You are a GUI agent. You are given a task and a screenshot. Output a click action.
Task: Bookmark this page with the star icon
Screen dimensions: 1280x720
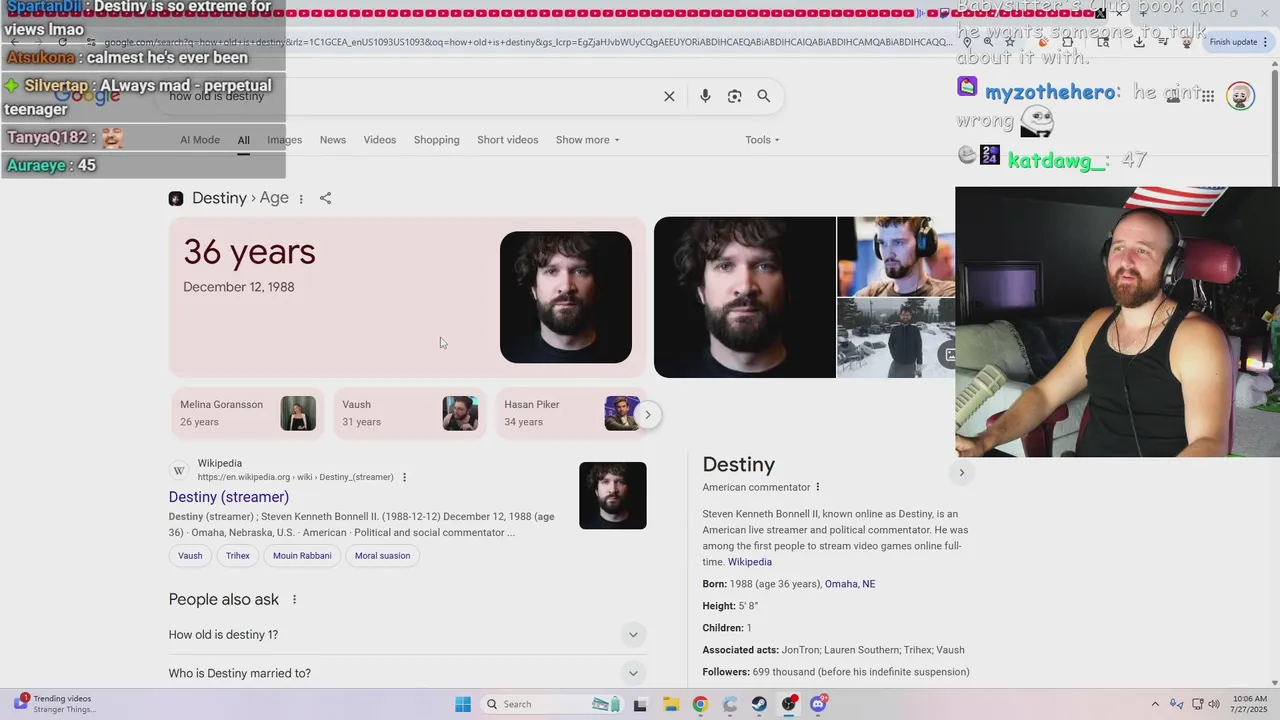1010,42
